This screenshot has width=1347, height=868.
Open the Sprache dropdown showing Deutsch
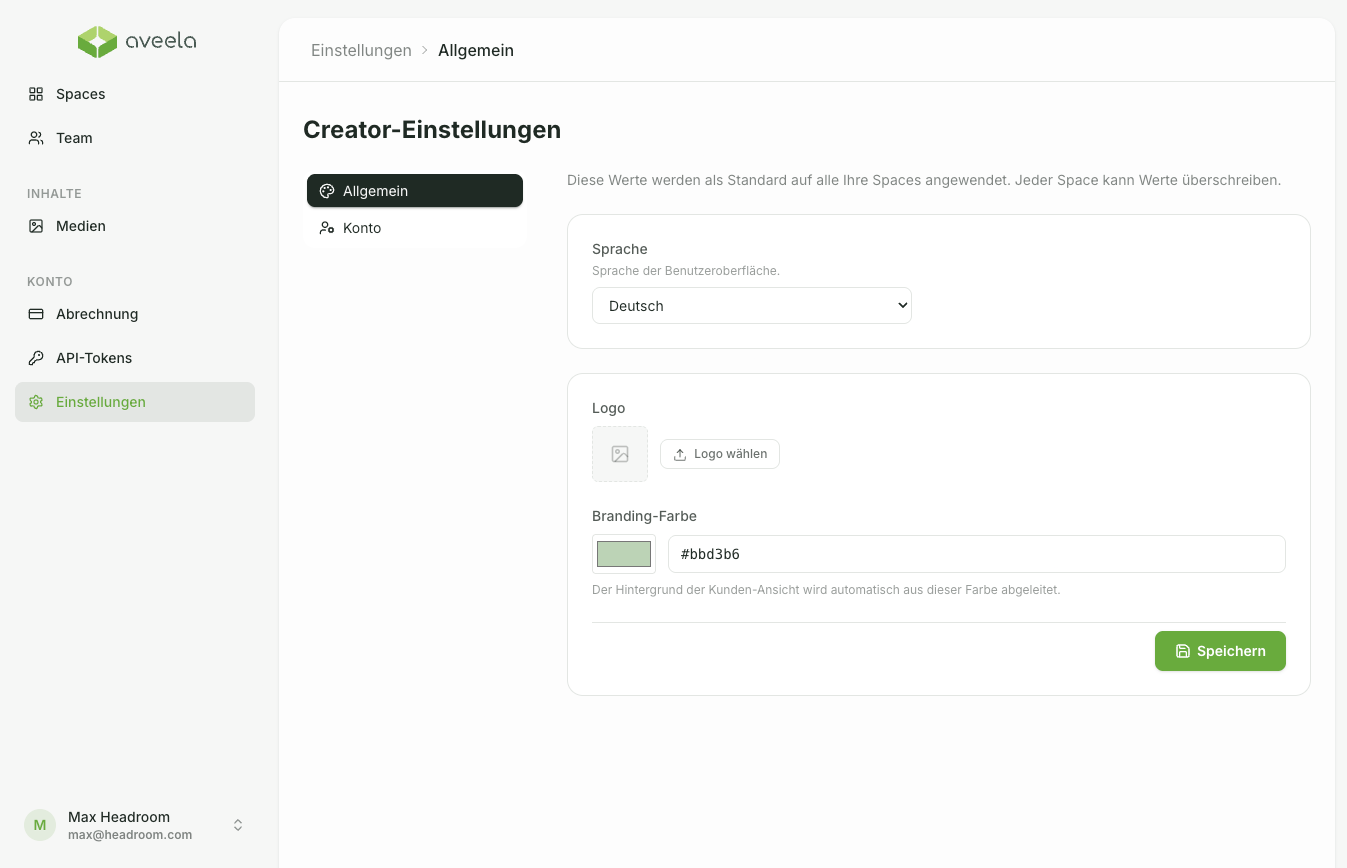point(752,306)
